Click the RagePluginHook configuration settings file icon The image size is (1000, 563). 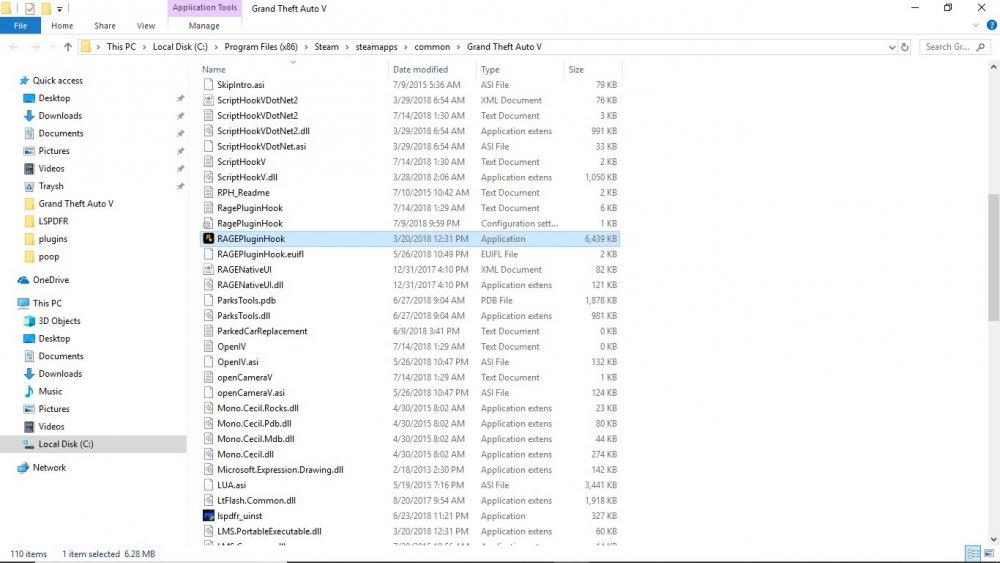pyautogui.click(x=208, y=223)
